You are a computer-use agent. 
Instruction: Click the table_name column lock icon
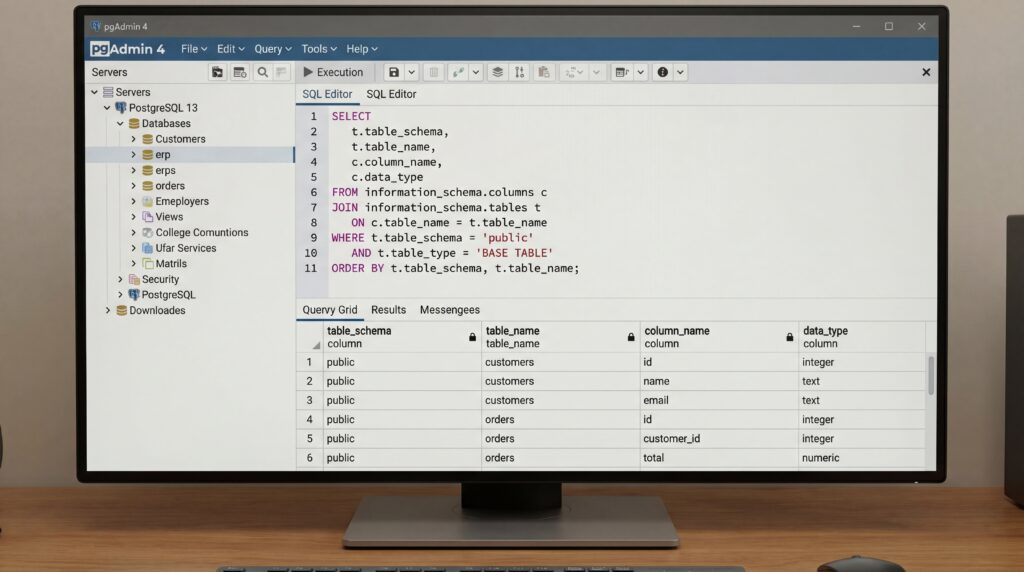631,338
